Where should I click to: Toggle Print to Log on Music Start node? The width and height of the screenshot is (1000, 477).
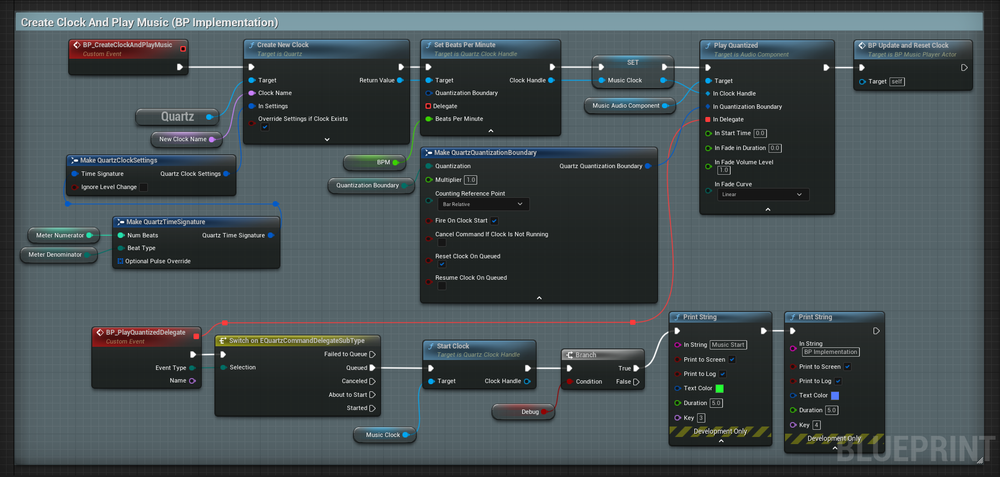pyautogui.click(x=723, y=374)
